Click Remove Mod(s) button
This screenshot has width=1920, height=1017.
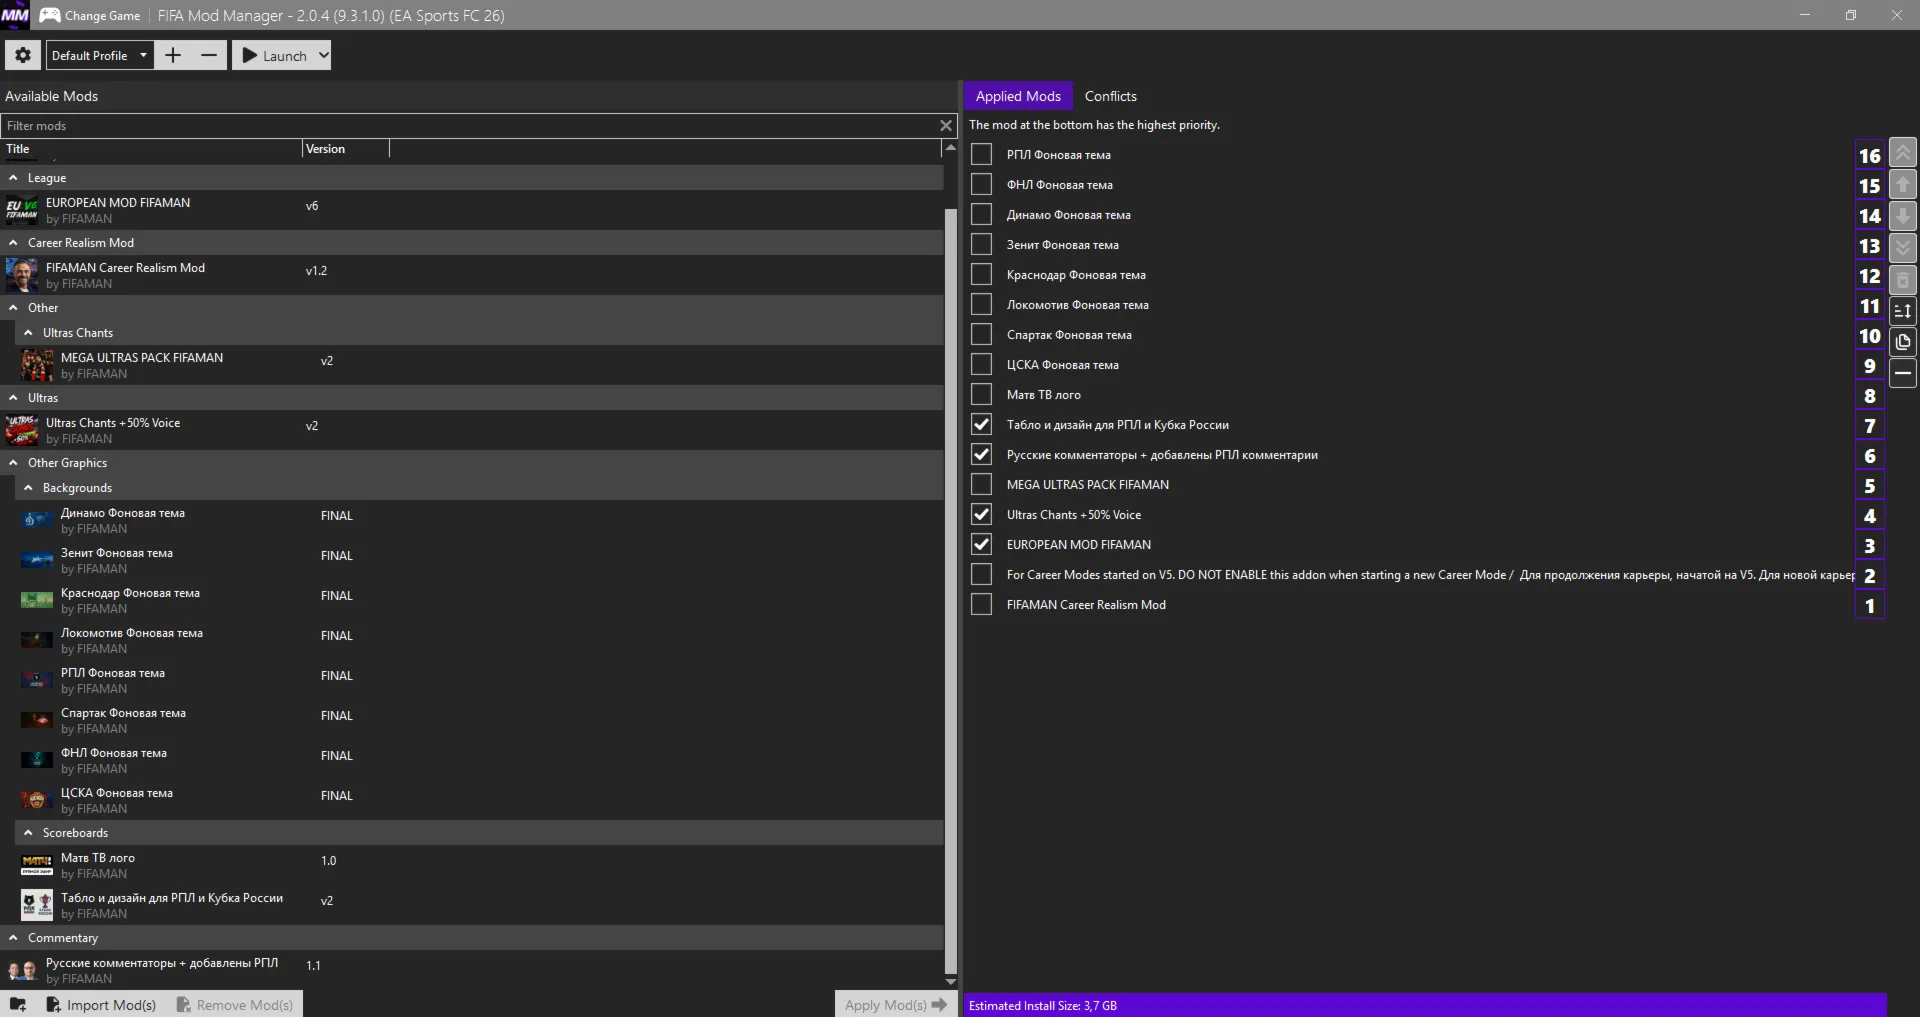tap(235, 1004)
